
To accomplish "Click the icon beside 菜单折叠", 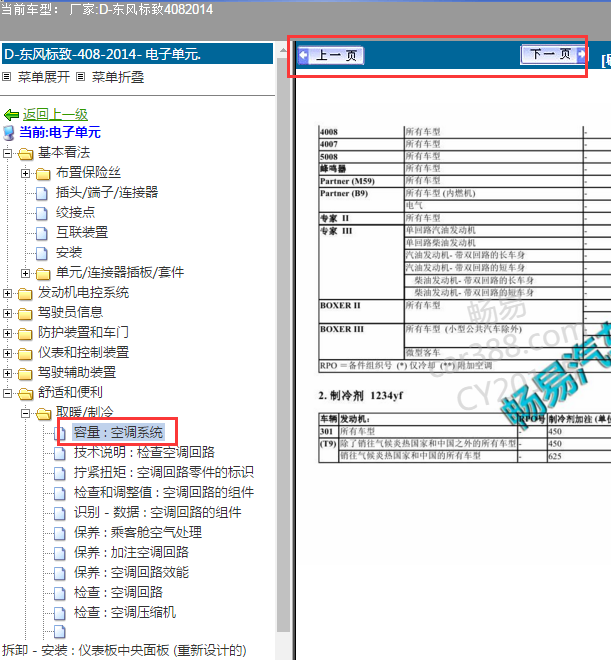I will pos(81,77).
